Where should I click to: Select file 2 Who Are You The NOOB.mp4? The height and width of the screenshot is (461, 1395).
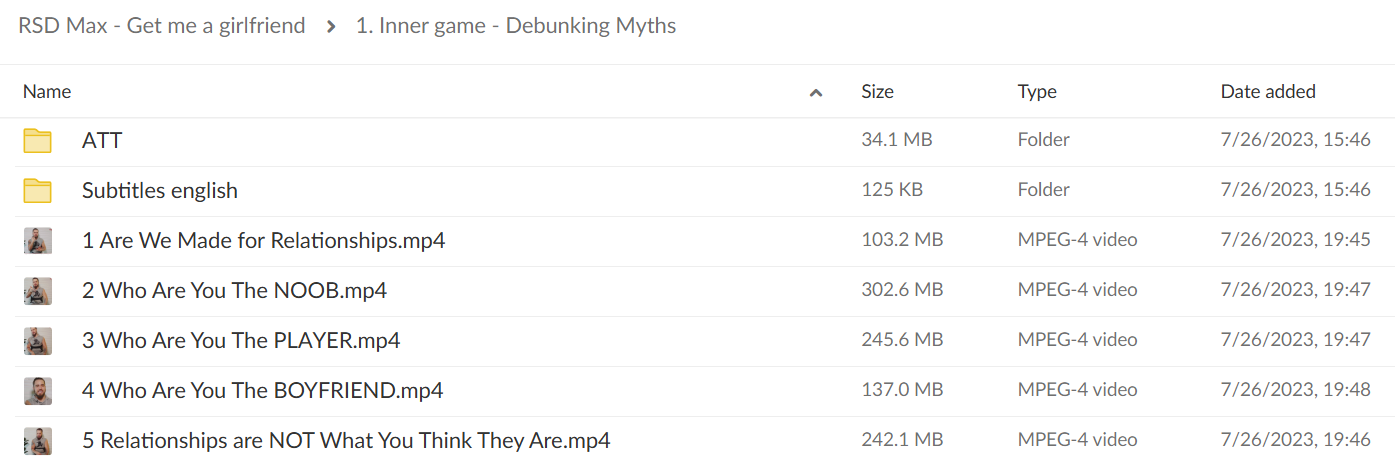click(234, 290)
